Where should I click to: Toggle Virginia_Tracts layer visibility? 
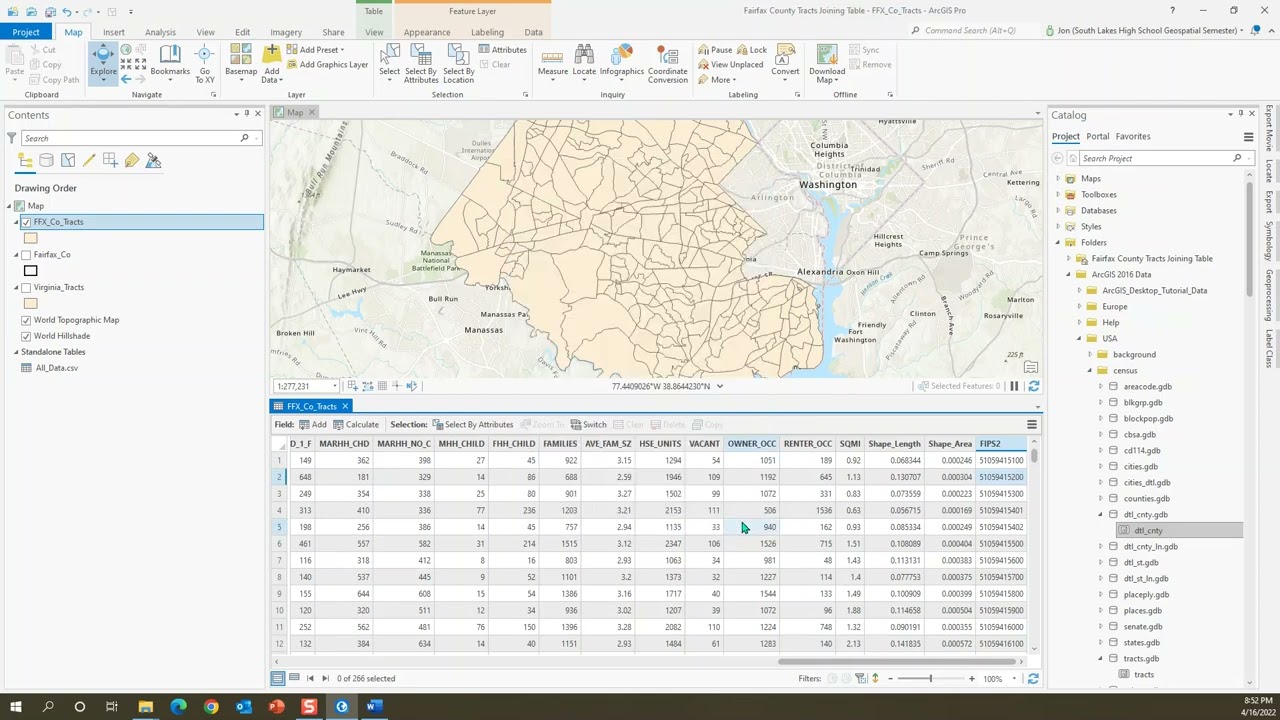(26, 288)
